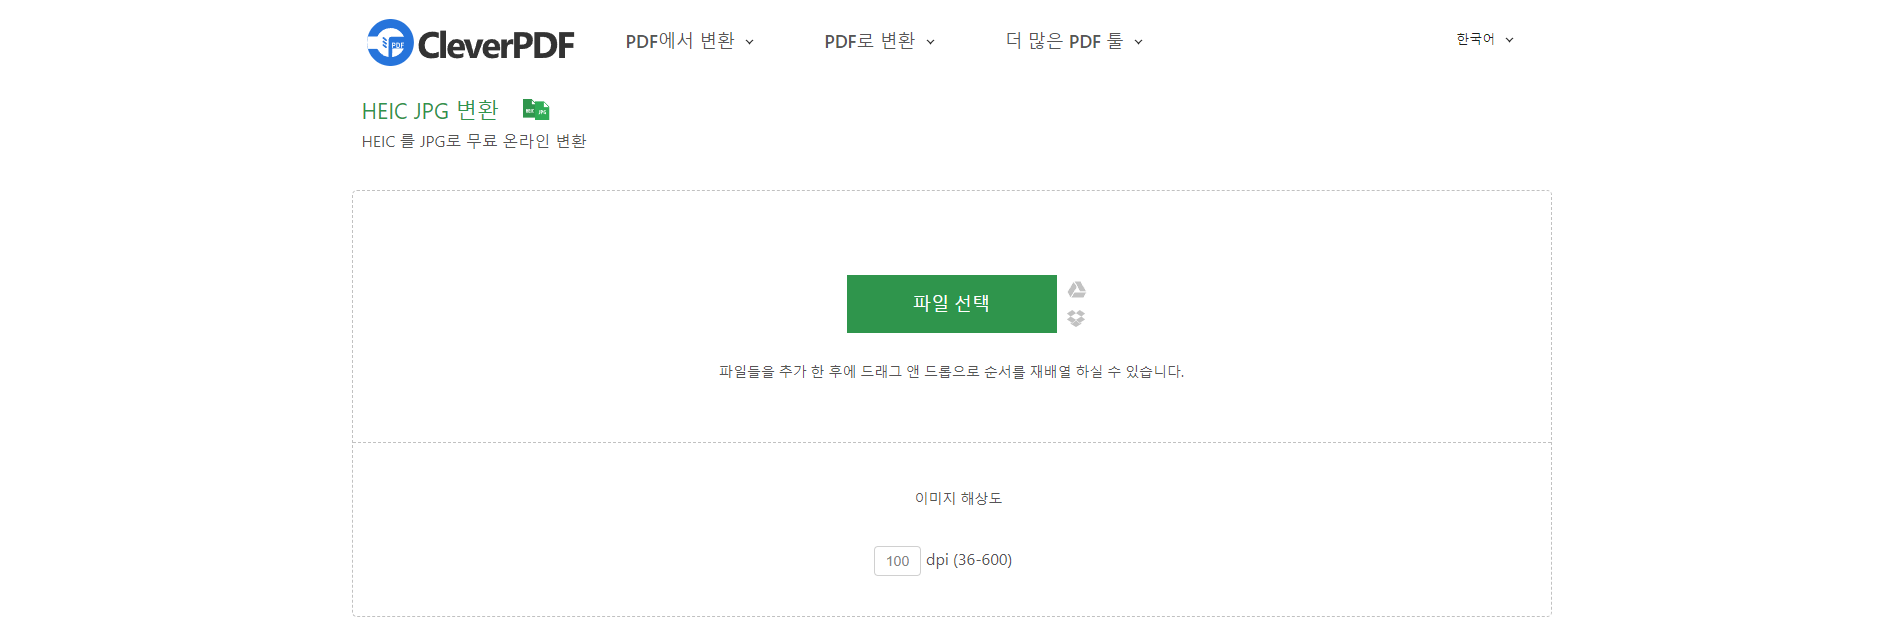Change the language from 한국어
Image resolution: width=1902 pixels, height=627 pixels.
[1473, 39]
